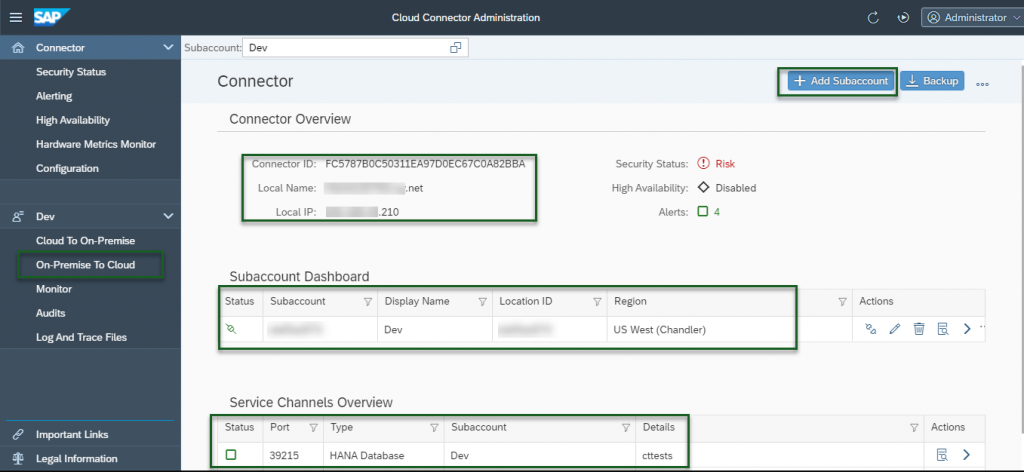Click the Dev subaccount icon in sidebar
1024x472 pixels.
point(18,216)
